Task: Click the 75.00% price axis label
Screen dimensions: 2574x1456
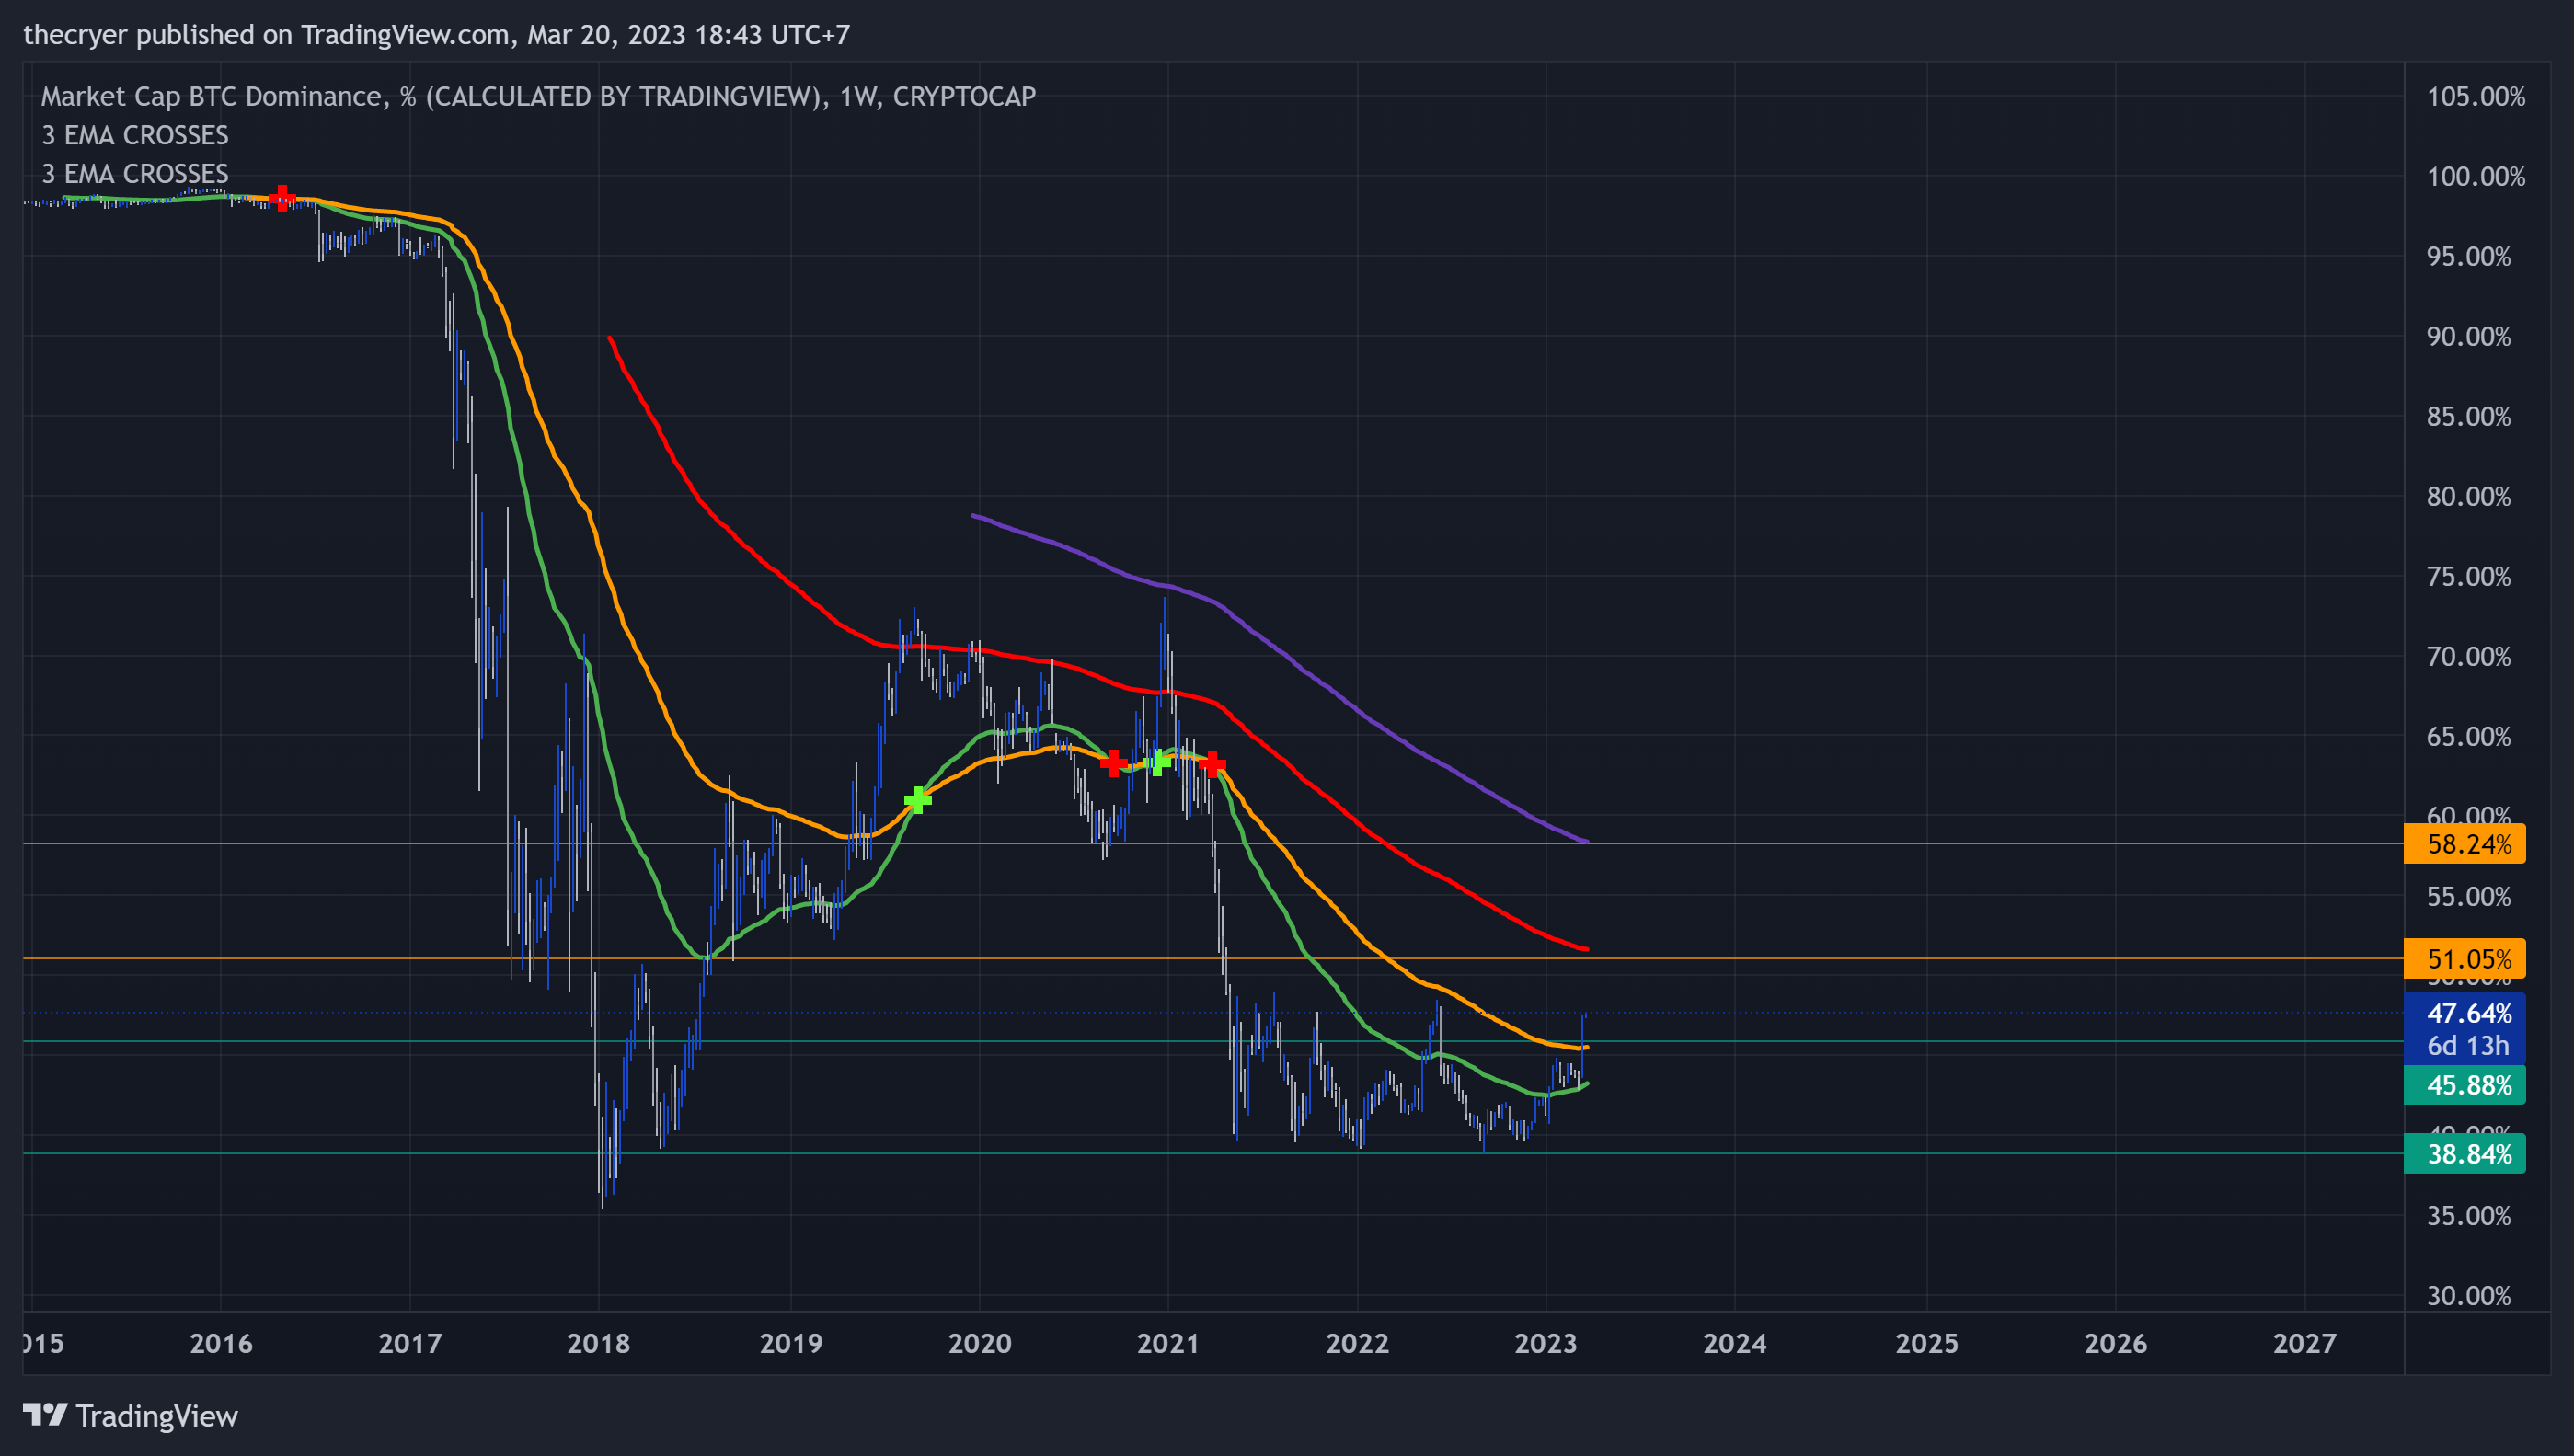Action: pos(2468,577)
